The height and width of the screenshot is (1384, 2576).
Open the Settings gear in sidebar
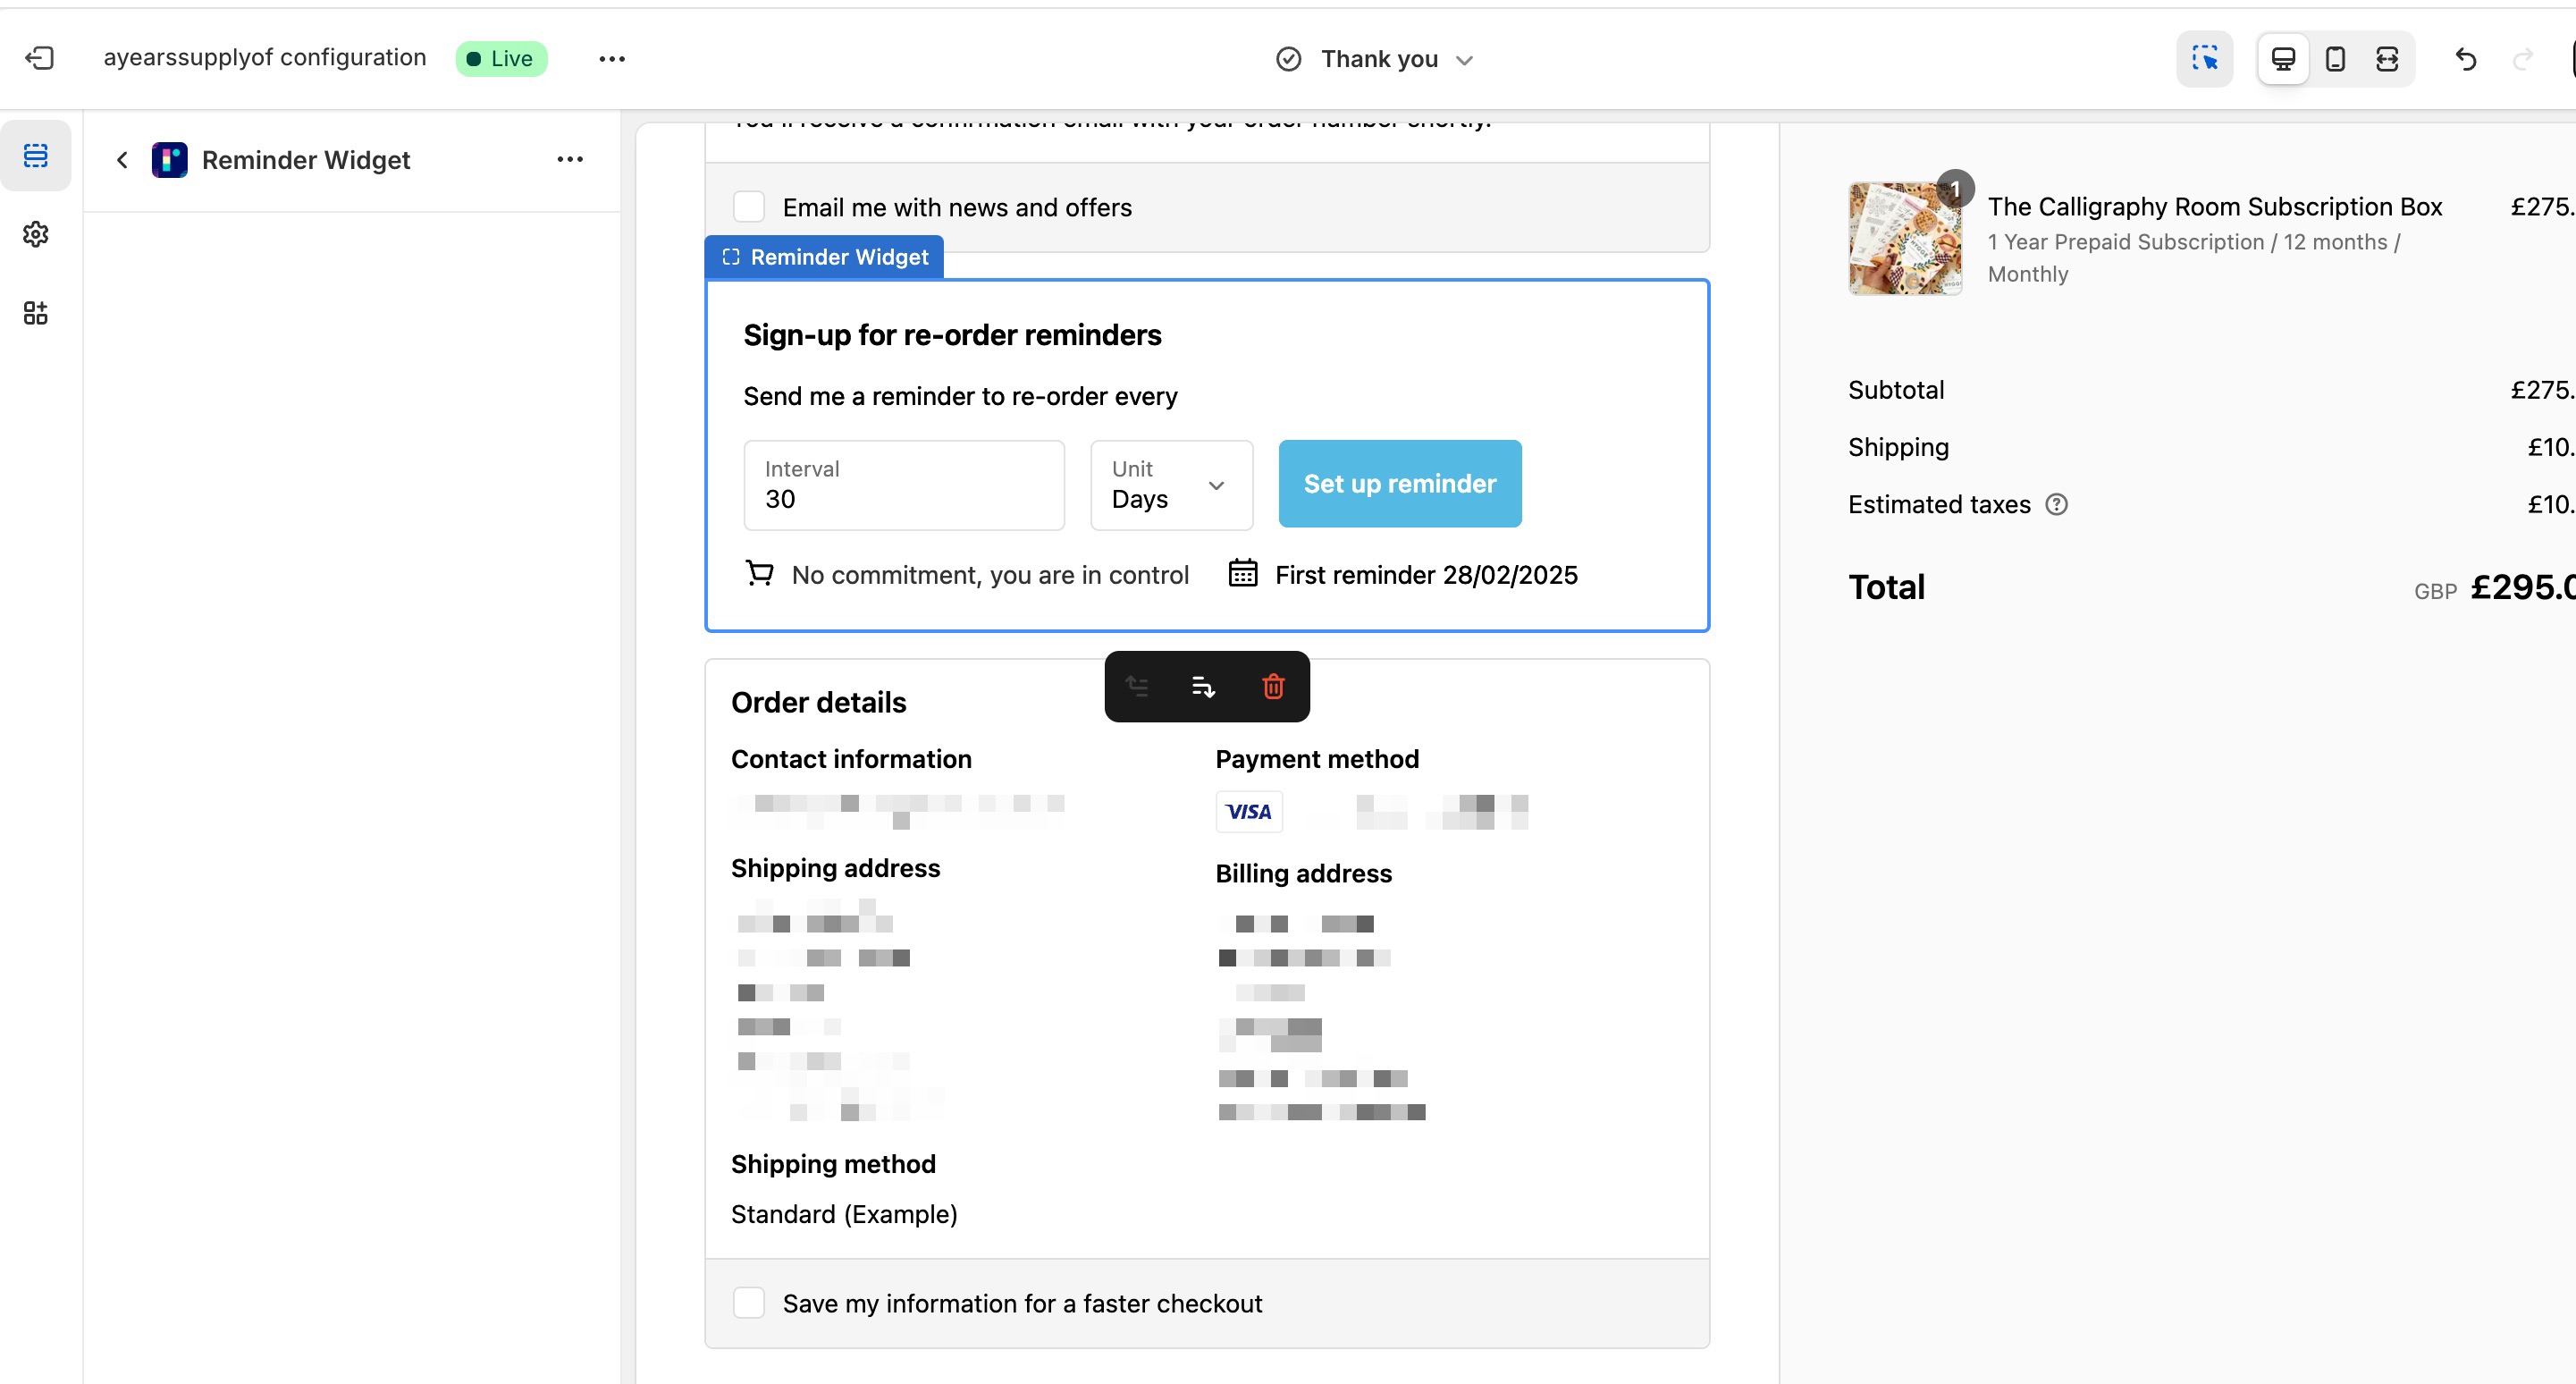36,234
